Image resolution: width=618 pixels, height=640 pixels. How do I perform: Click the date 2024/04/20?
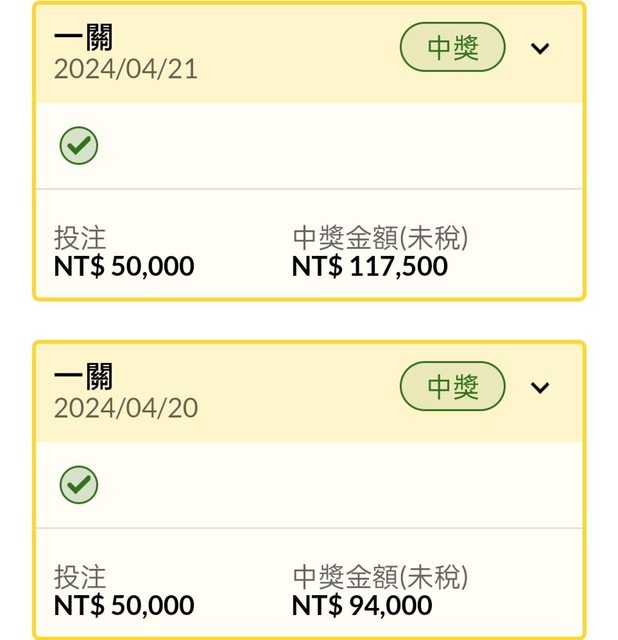pos(126,408)
